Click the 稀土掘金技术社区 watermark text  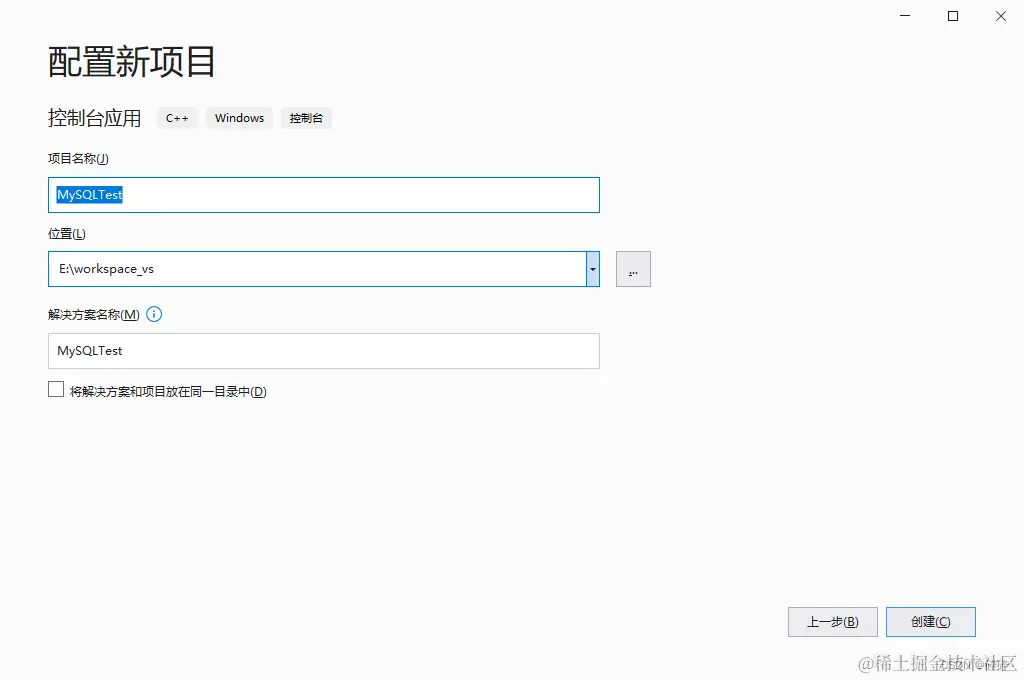[935, 662]
